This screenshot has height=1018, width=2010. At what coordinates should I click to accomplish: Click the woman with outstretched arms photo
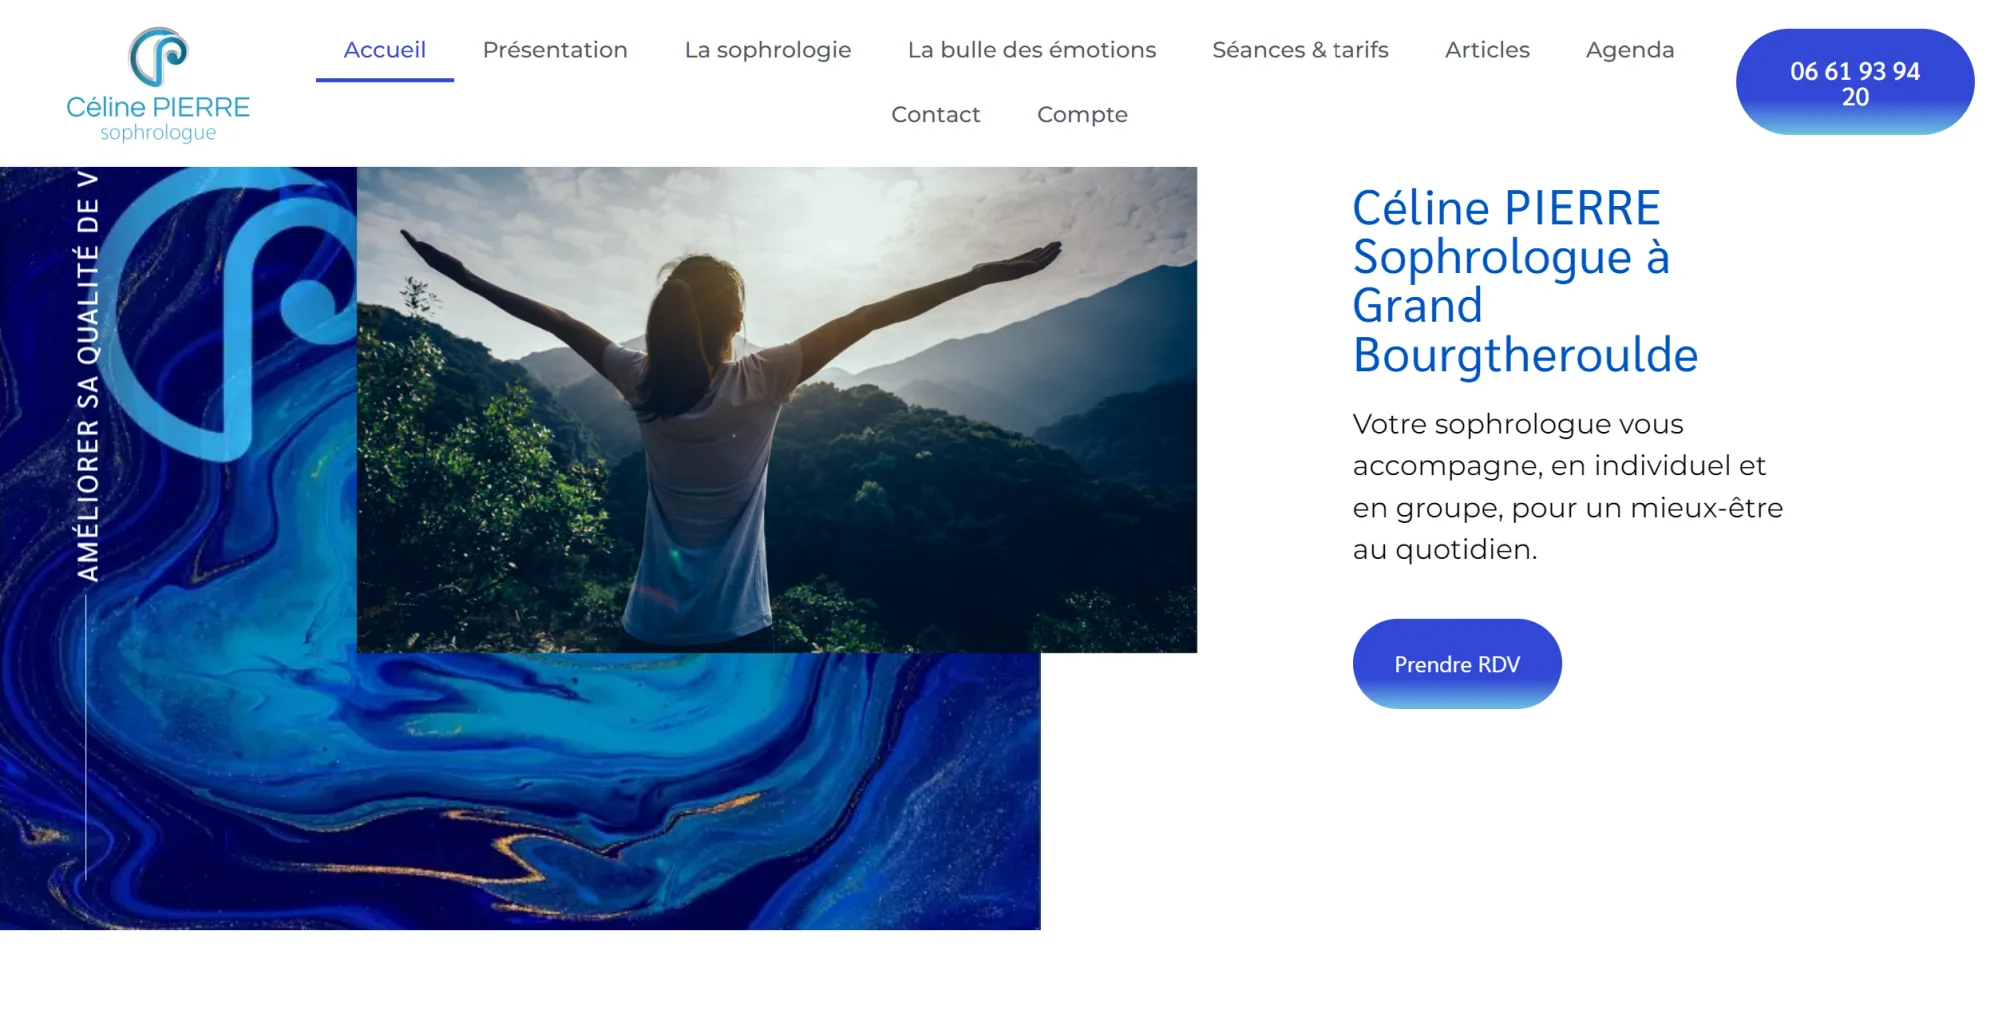[777, 410]
